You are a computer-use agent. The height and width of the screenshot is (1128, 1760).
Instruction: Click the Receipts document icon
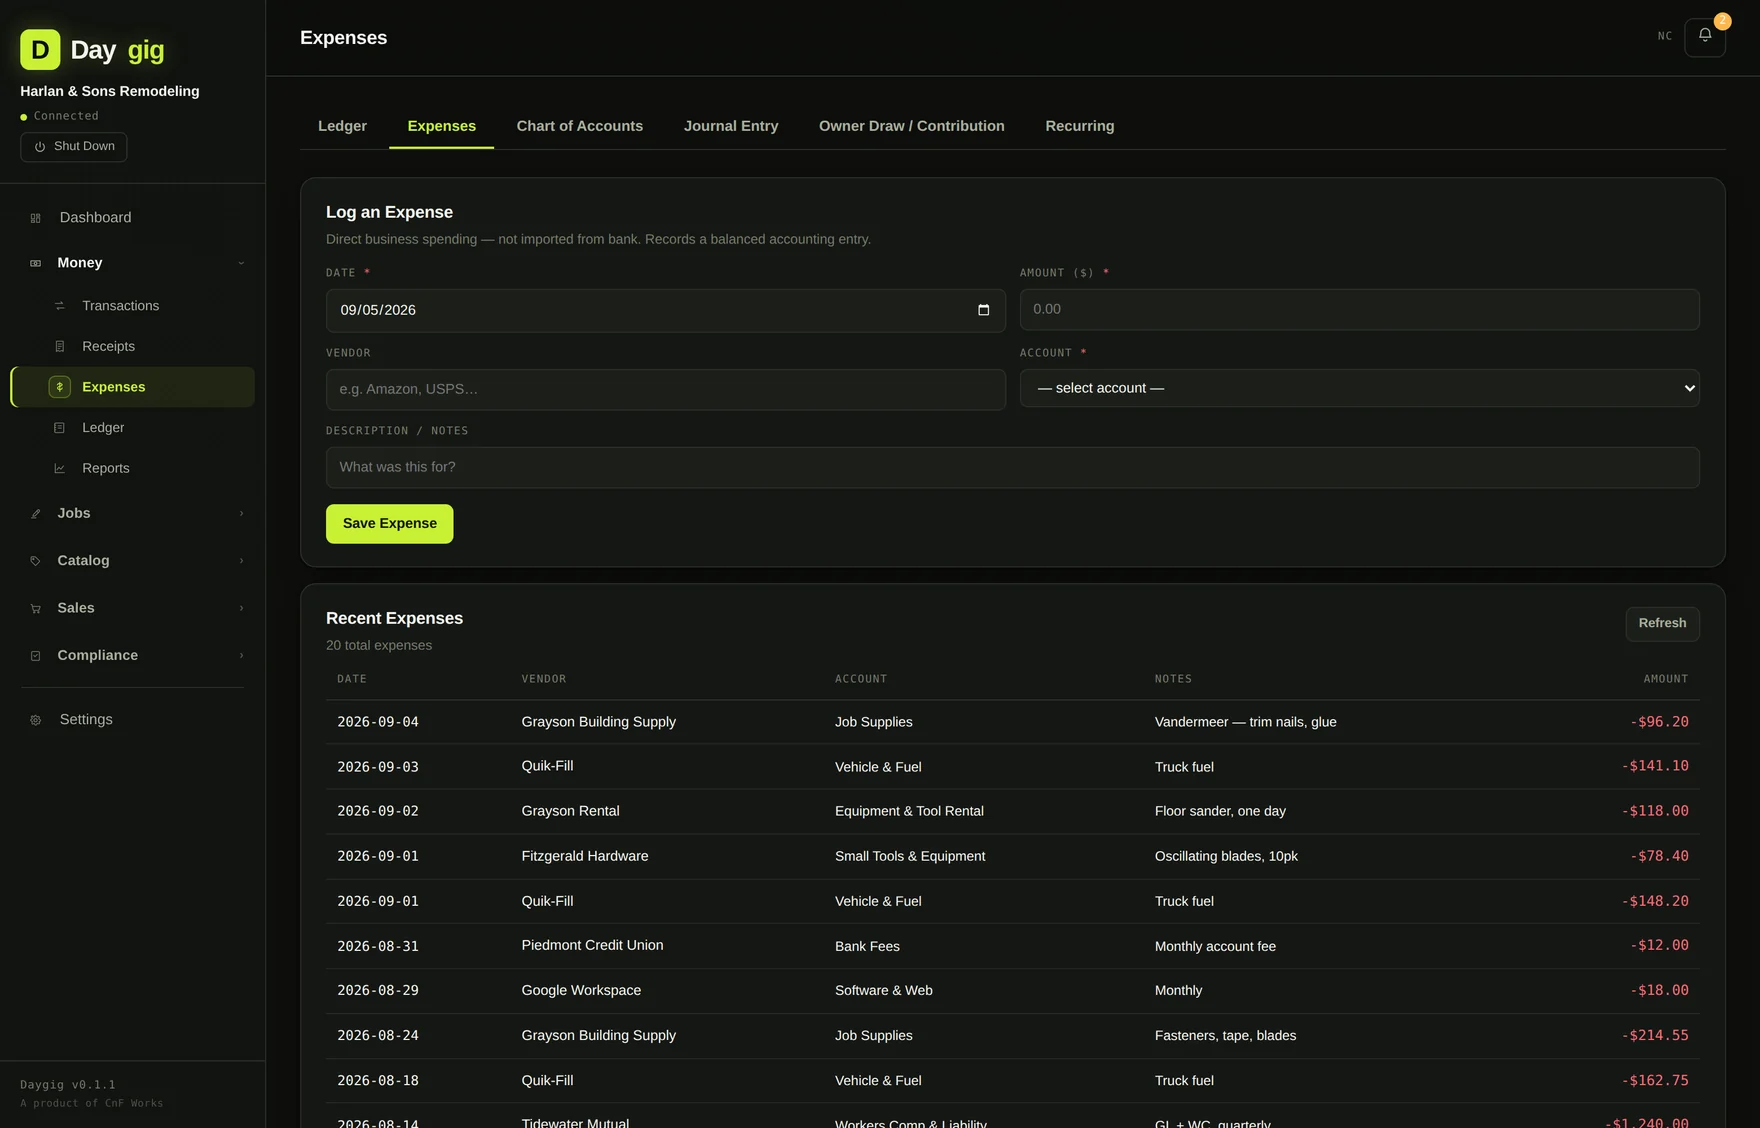60,347
